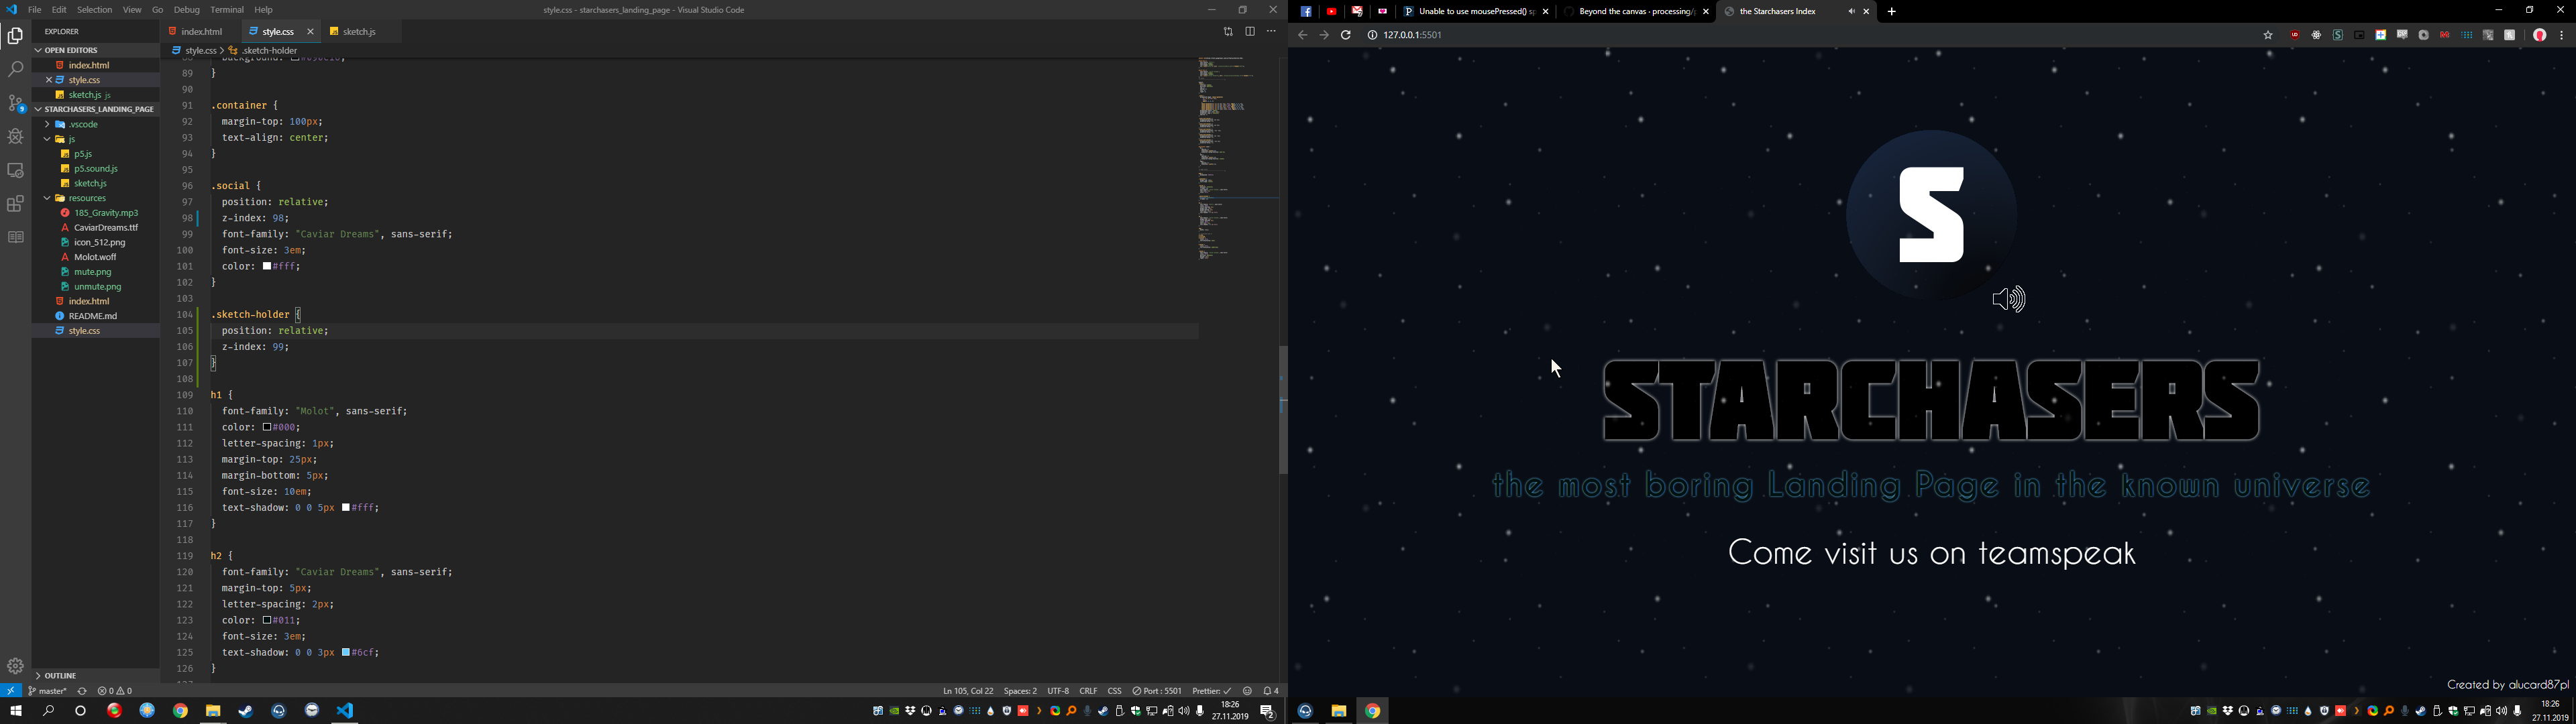This screenshot has height=724, width=2576.
Task: Click CRLF line ending selector
Action: click(1088, 691)
